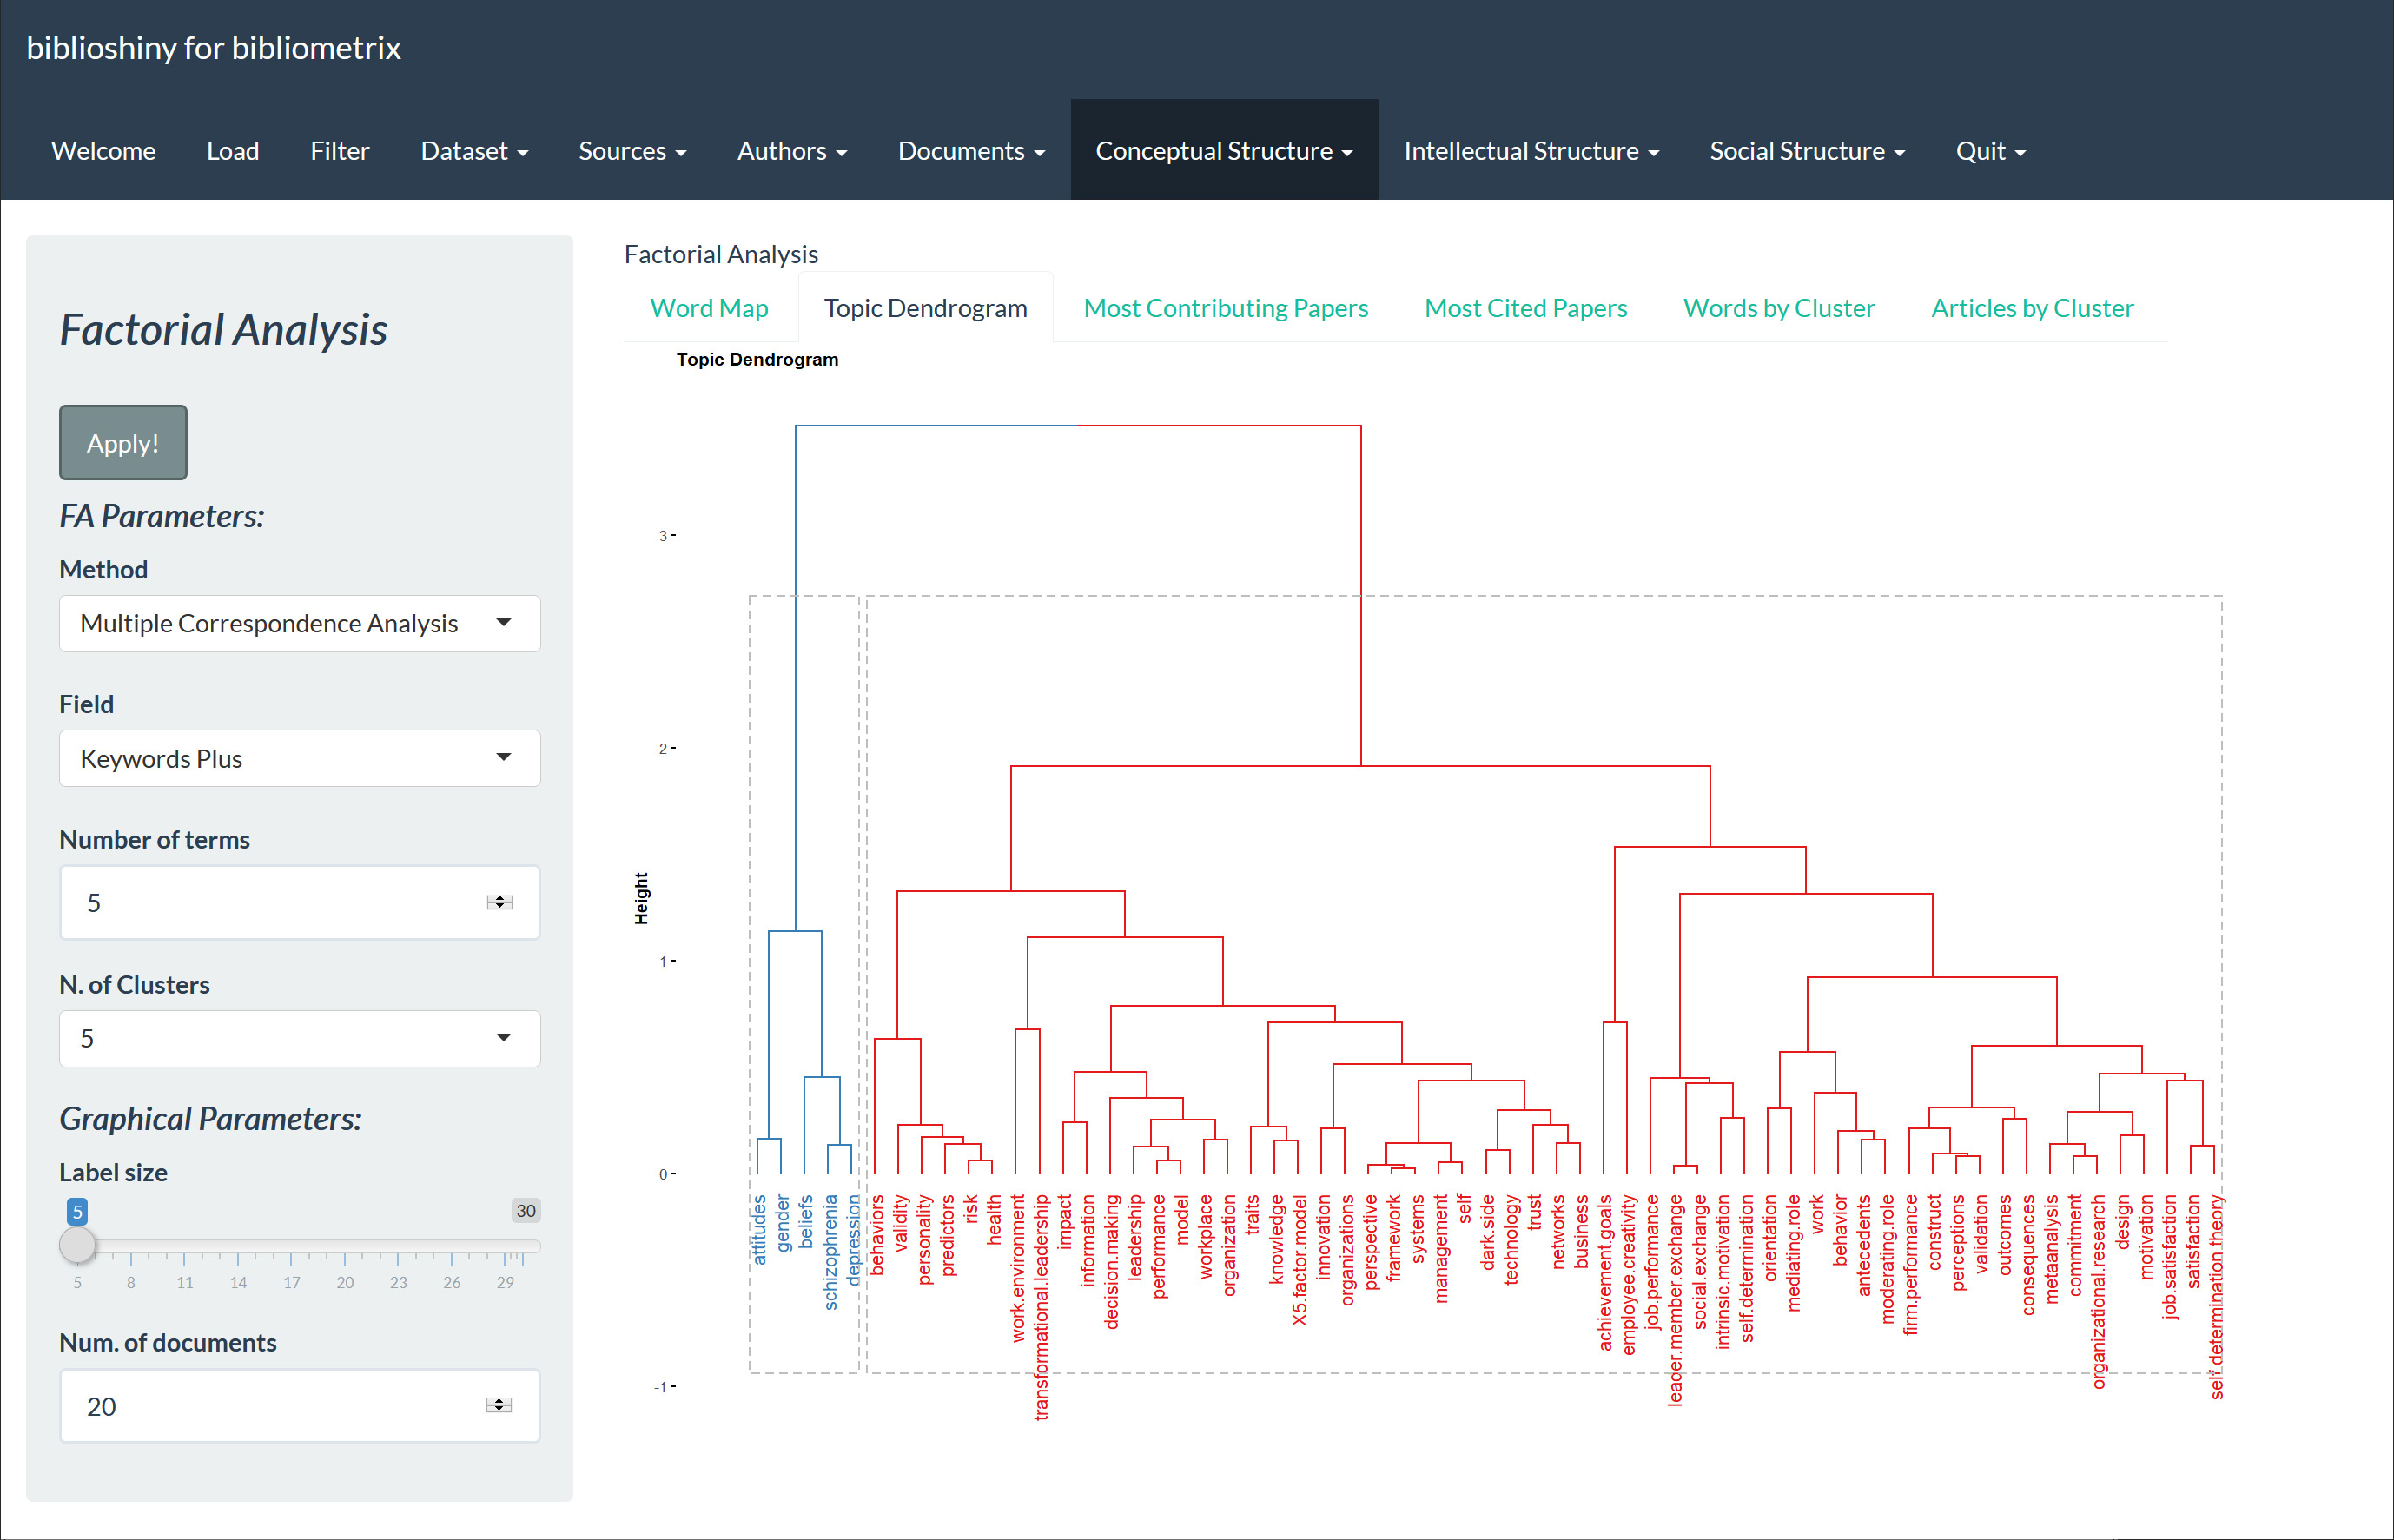Click the Label size slider handle

77,1246
